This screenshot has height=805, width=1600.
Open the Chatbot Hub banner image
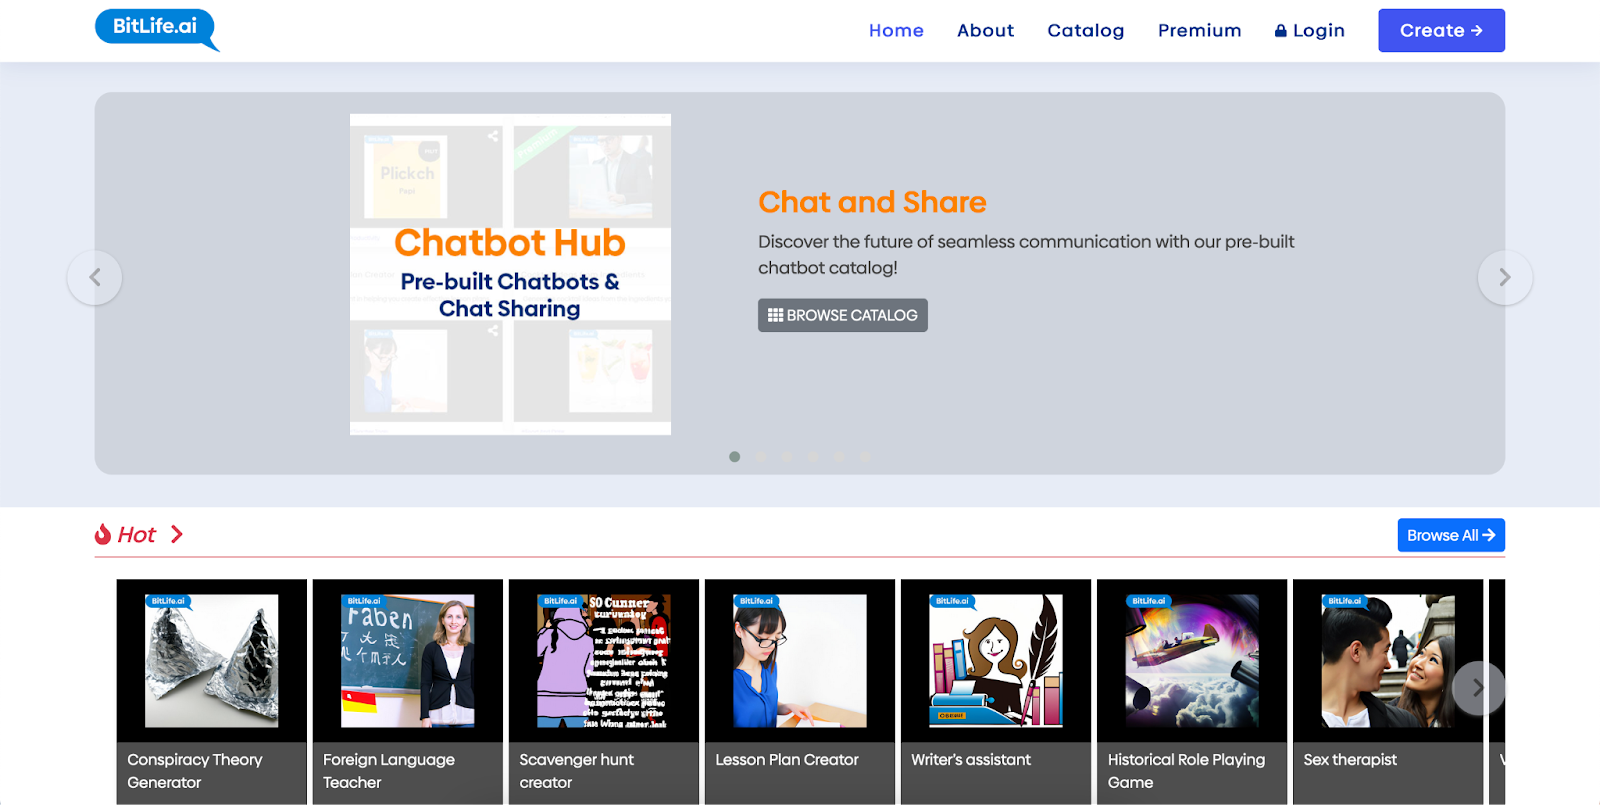click(x=510, y=274)
